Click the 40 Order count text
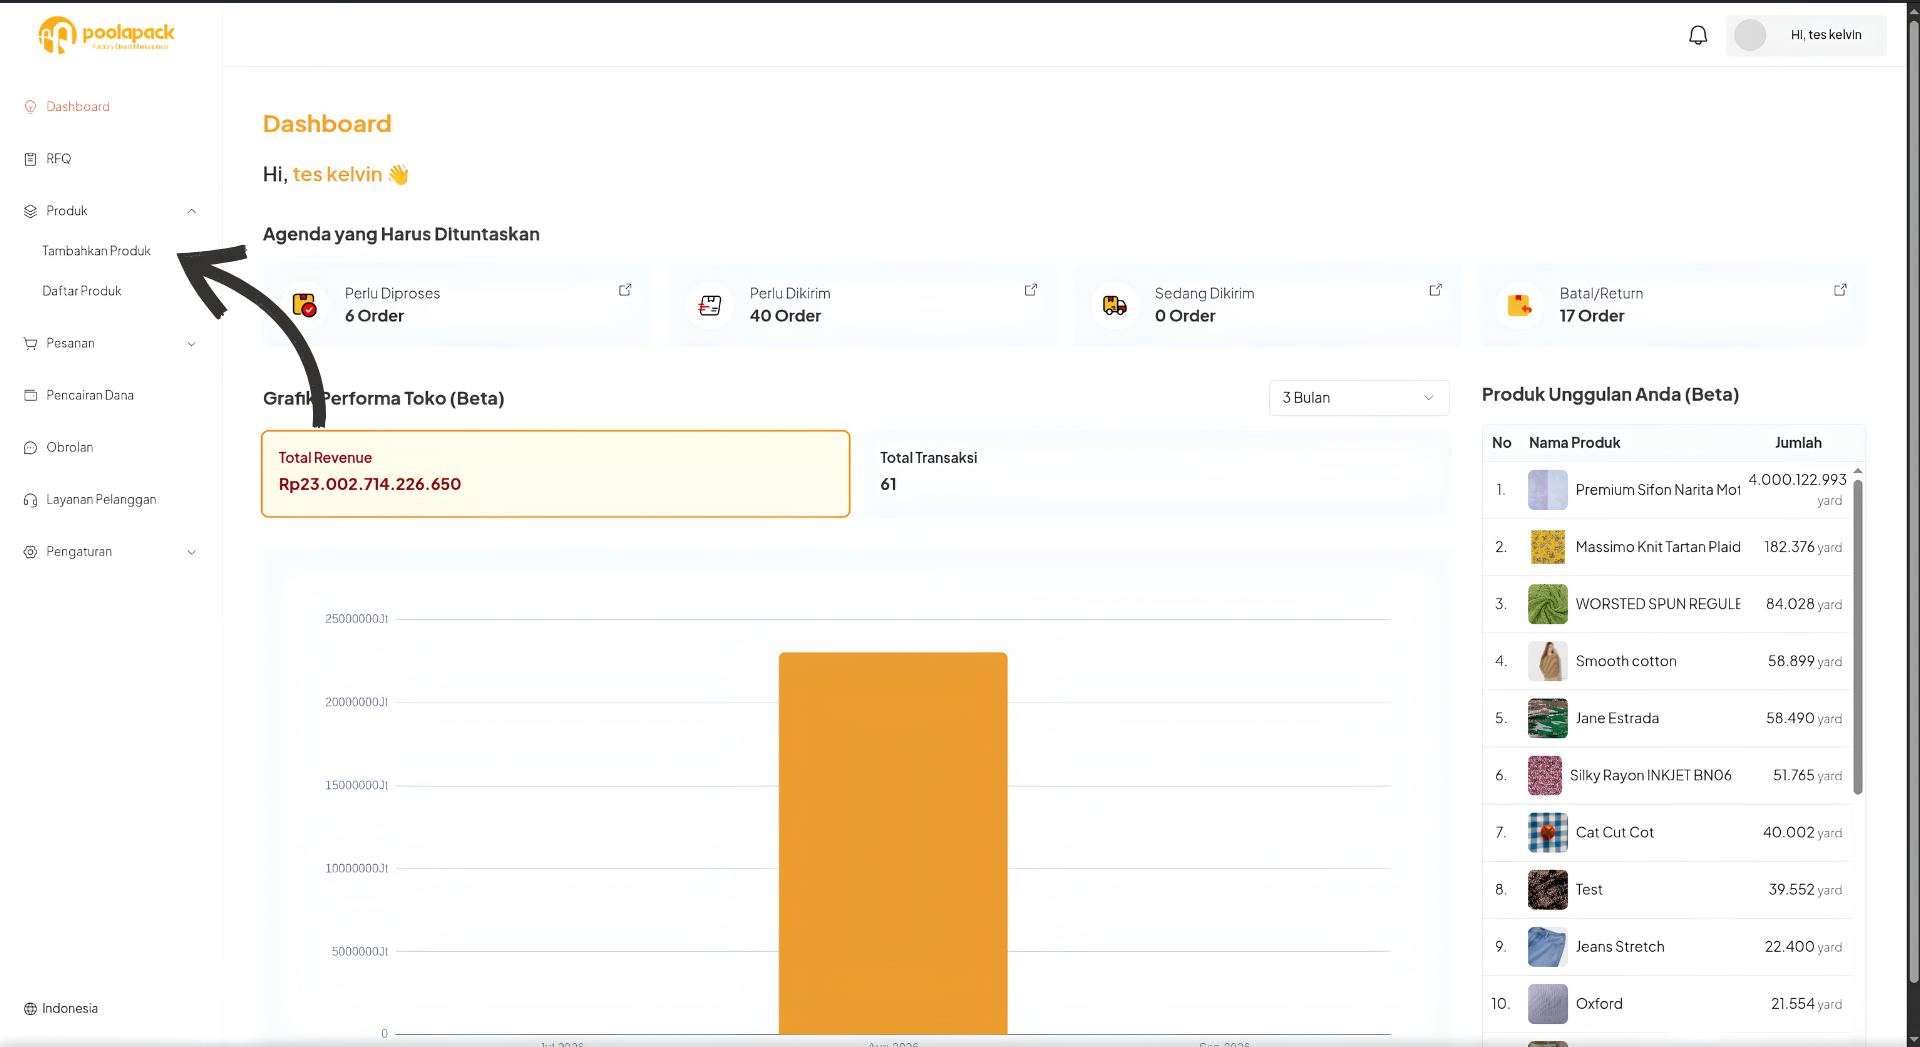 (x=785, y=316)
